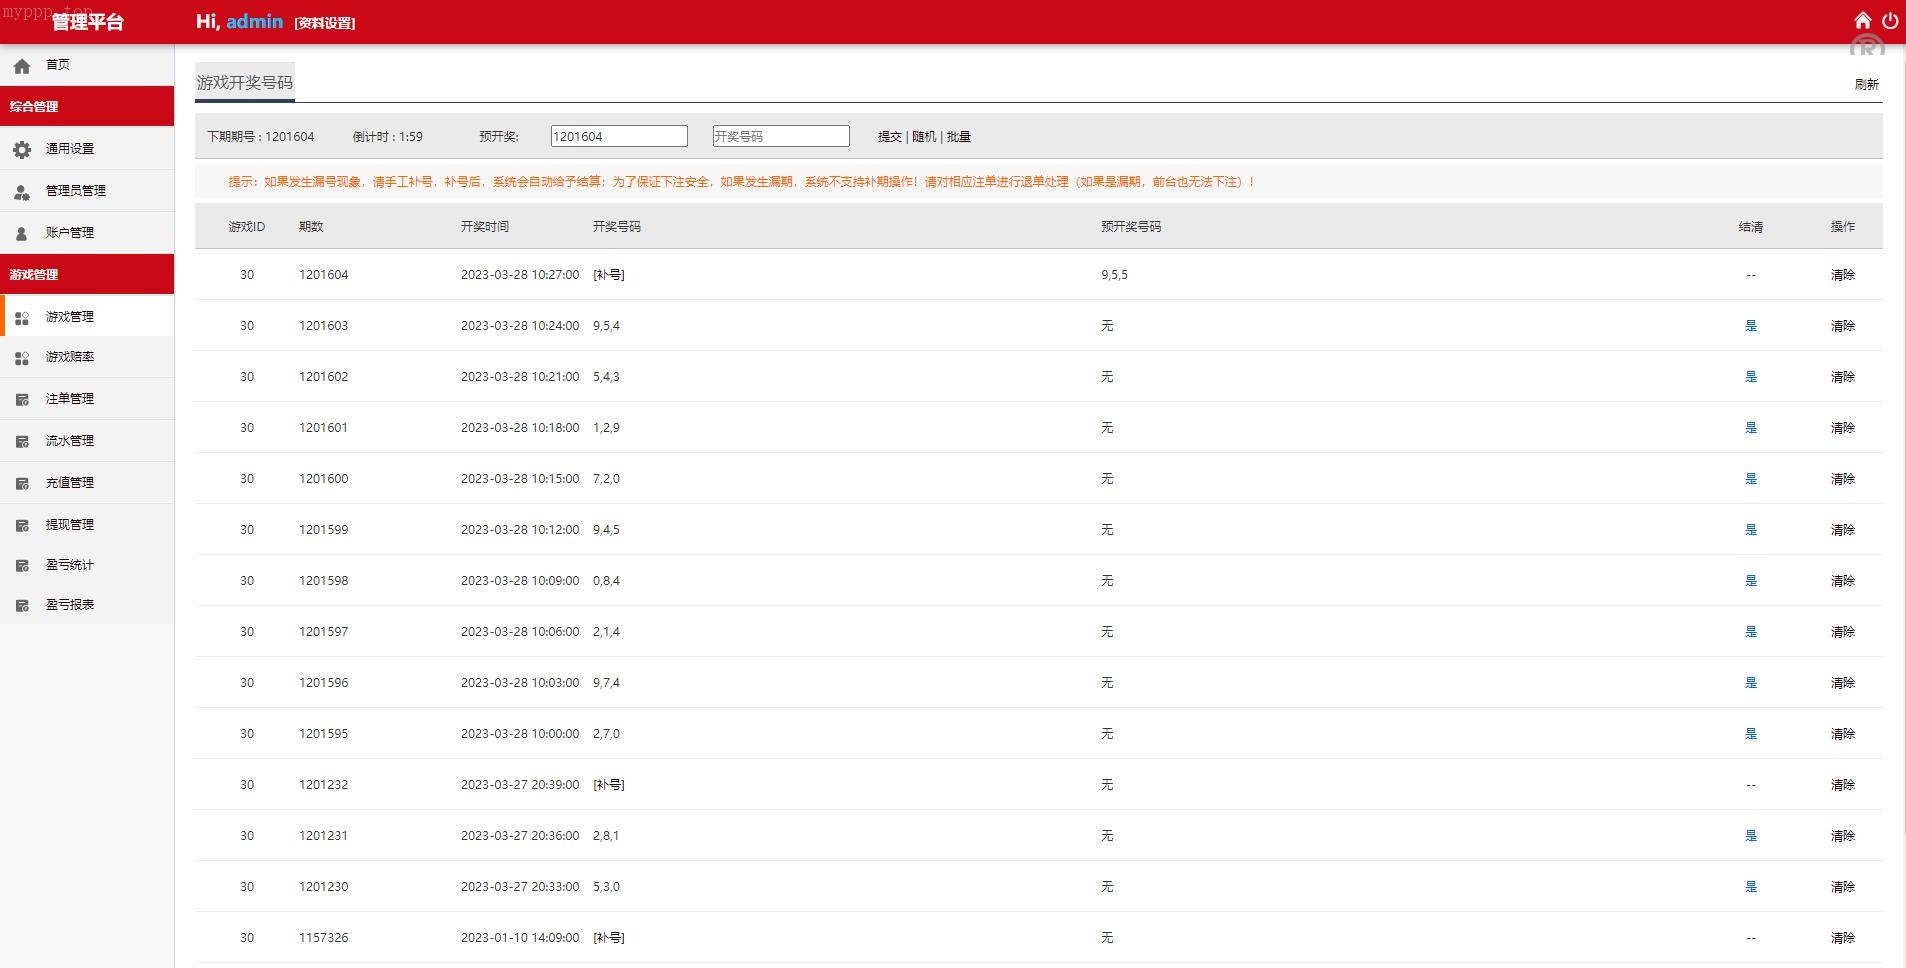Click the 批量 batch link
Screen dimensions: 1906x968
pyautogui.click(x=958, y=137)
